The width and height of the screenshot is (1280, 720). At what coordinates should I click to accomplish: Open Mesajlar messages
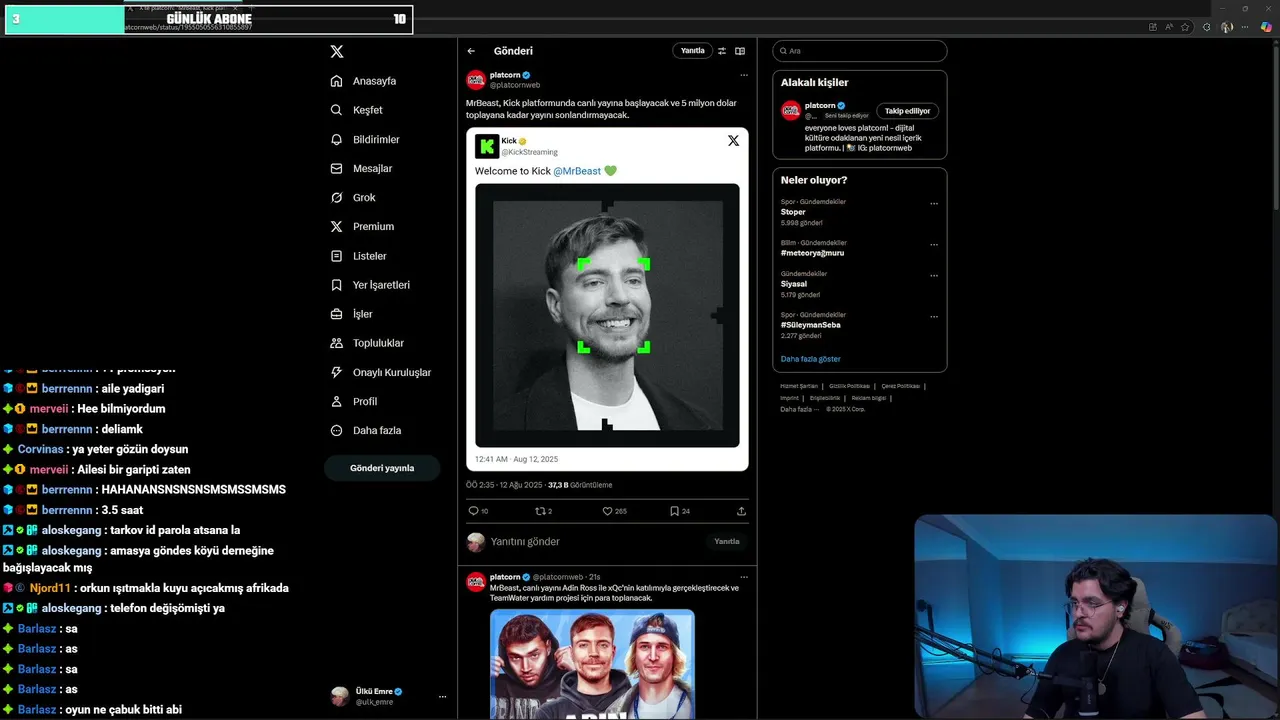click(x=361, y=168)
